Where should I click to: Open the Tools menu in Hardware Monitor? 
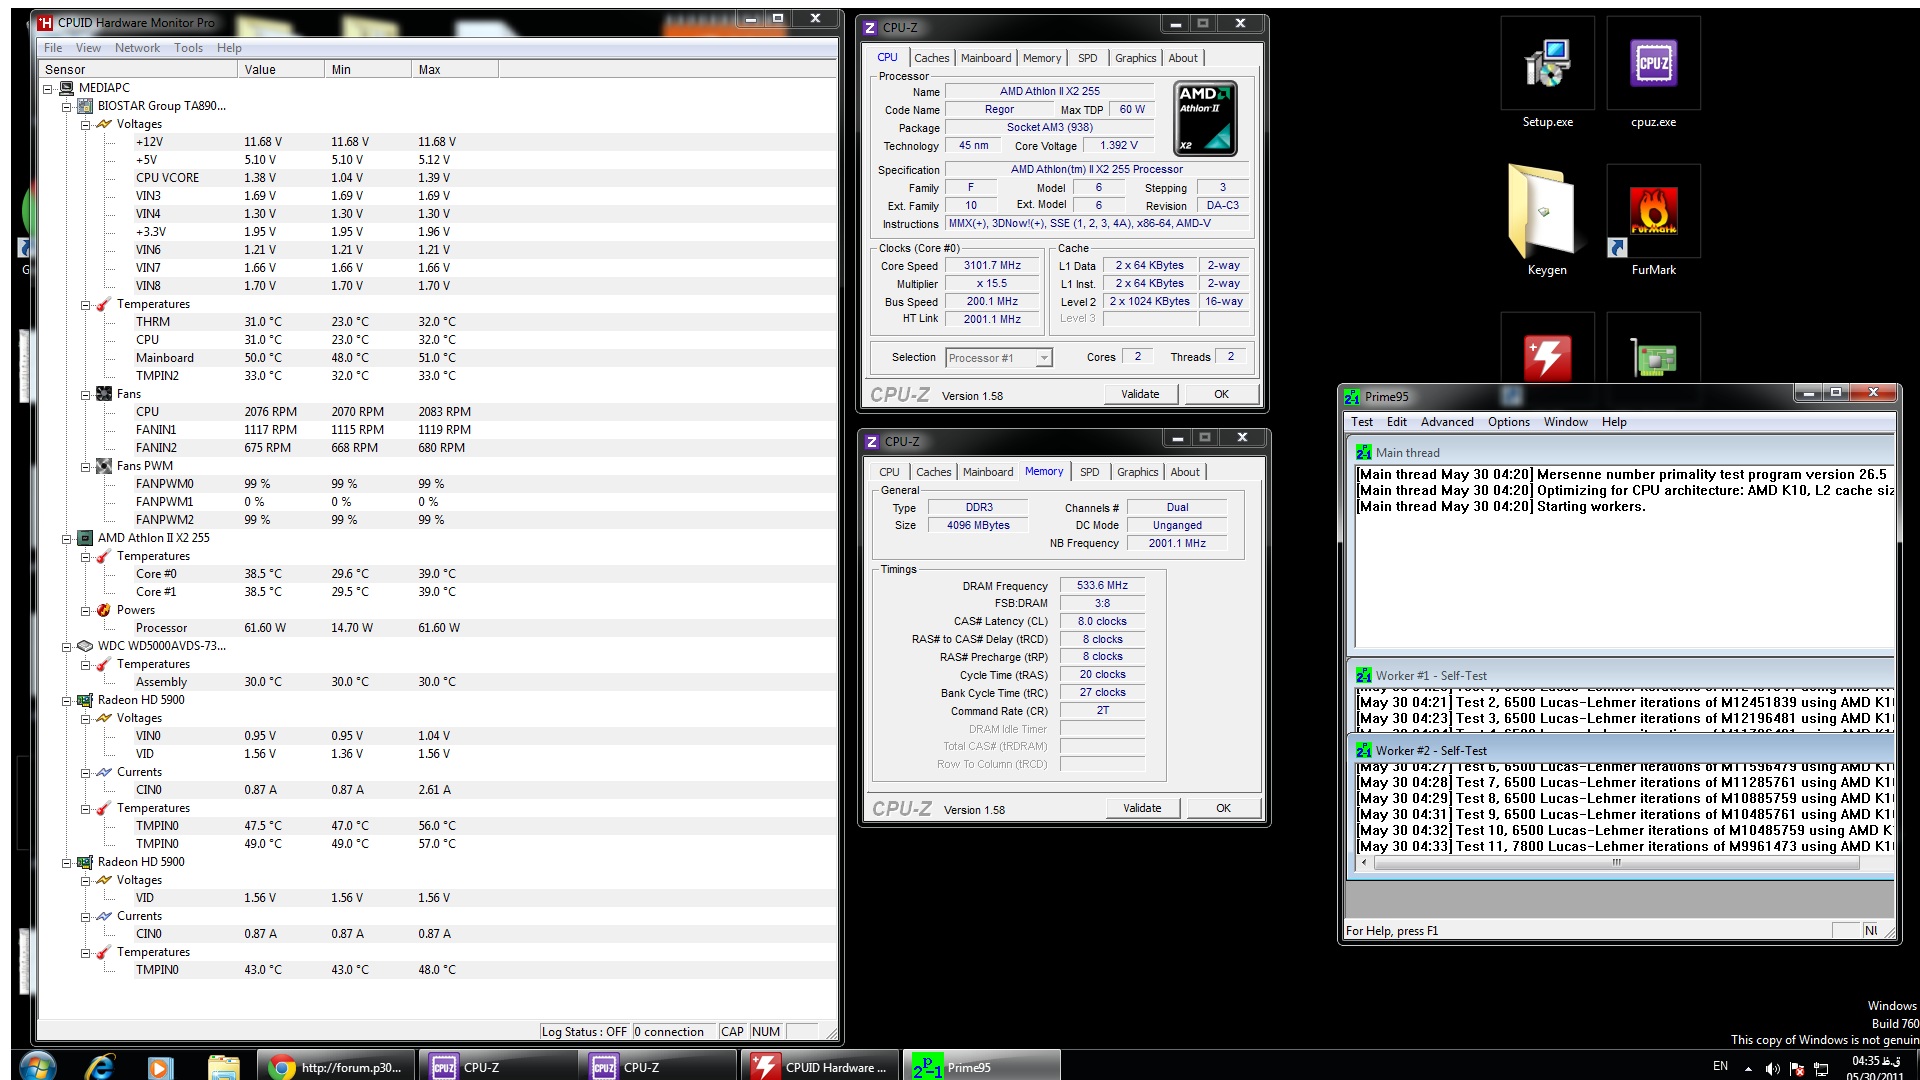[188, 48]
